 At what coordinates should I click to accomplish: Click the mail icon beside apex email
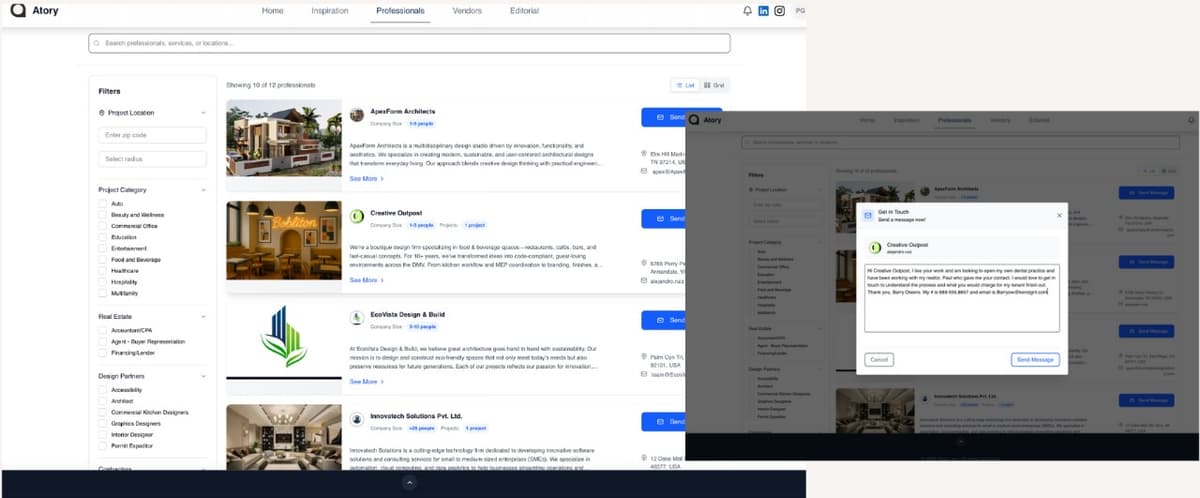pos(644,171)
